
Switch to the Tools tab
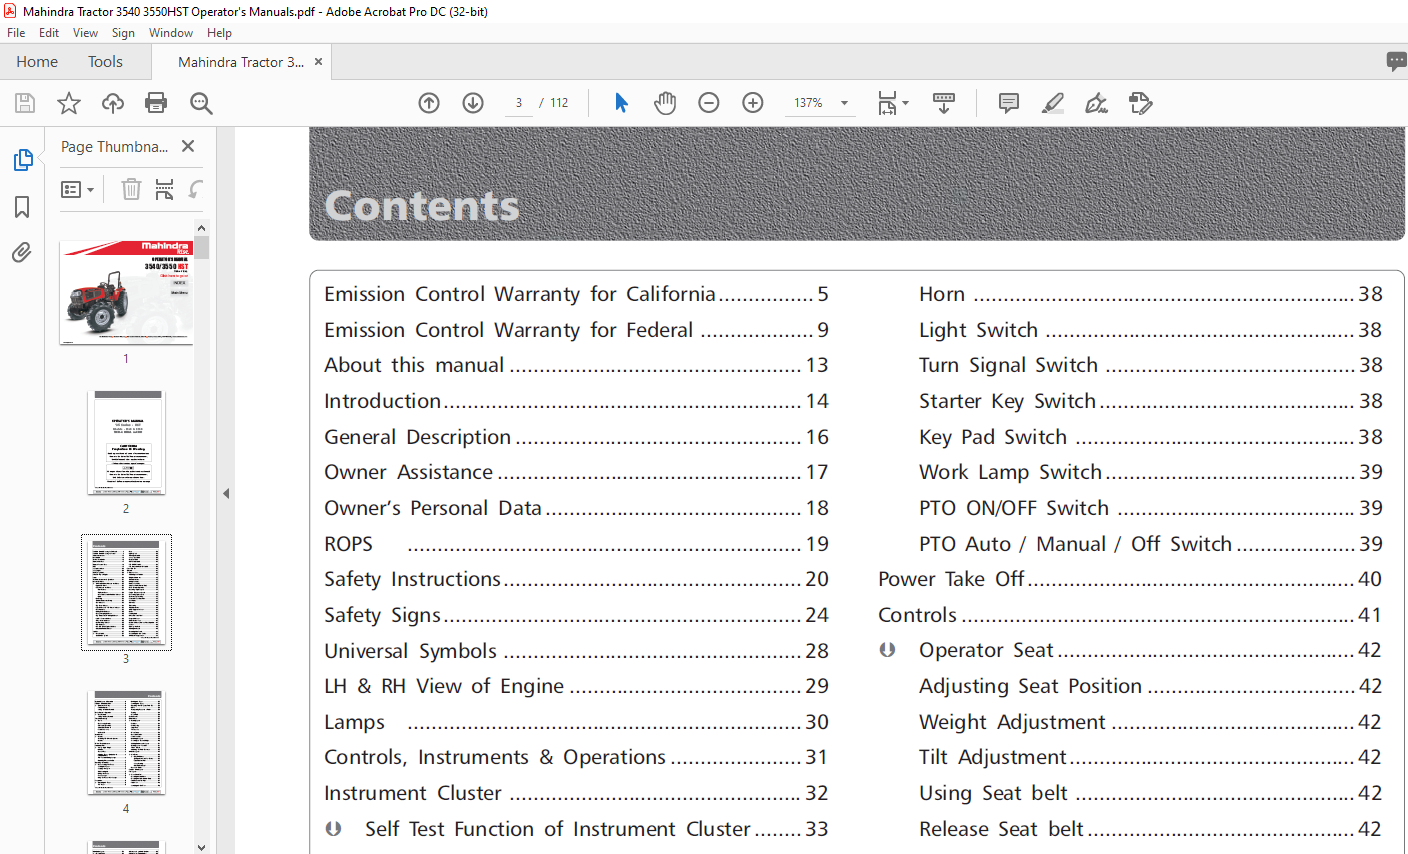[105, 61]
